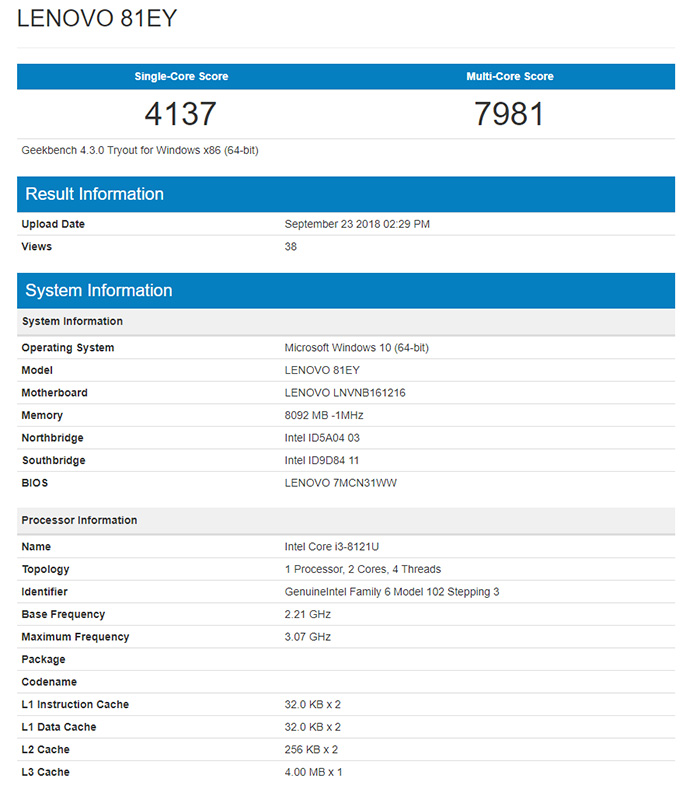Viewport: 700px width, 789px height.
Task: Click the processor Name label
Action: coord(36,547)
